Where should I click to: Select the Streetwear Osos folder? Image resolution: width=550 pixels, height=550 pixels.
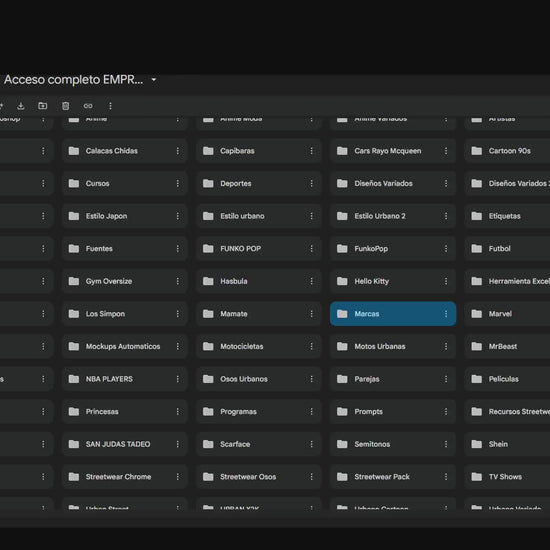pos(259,477)
